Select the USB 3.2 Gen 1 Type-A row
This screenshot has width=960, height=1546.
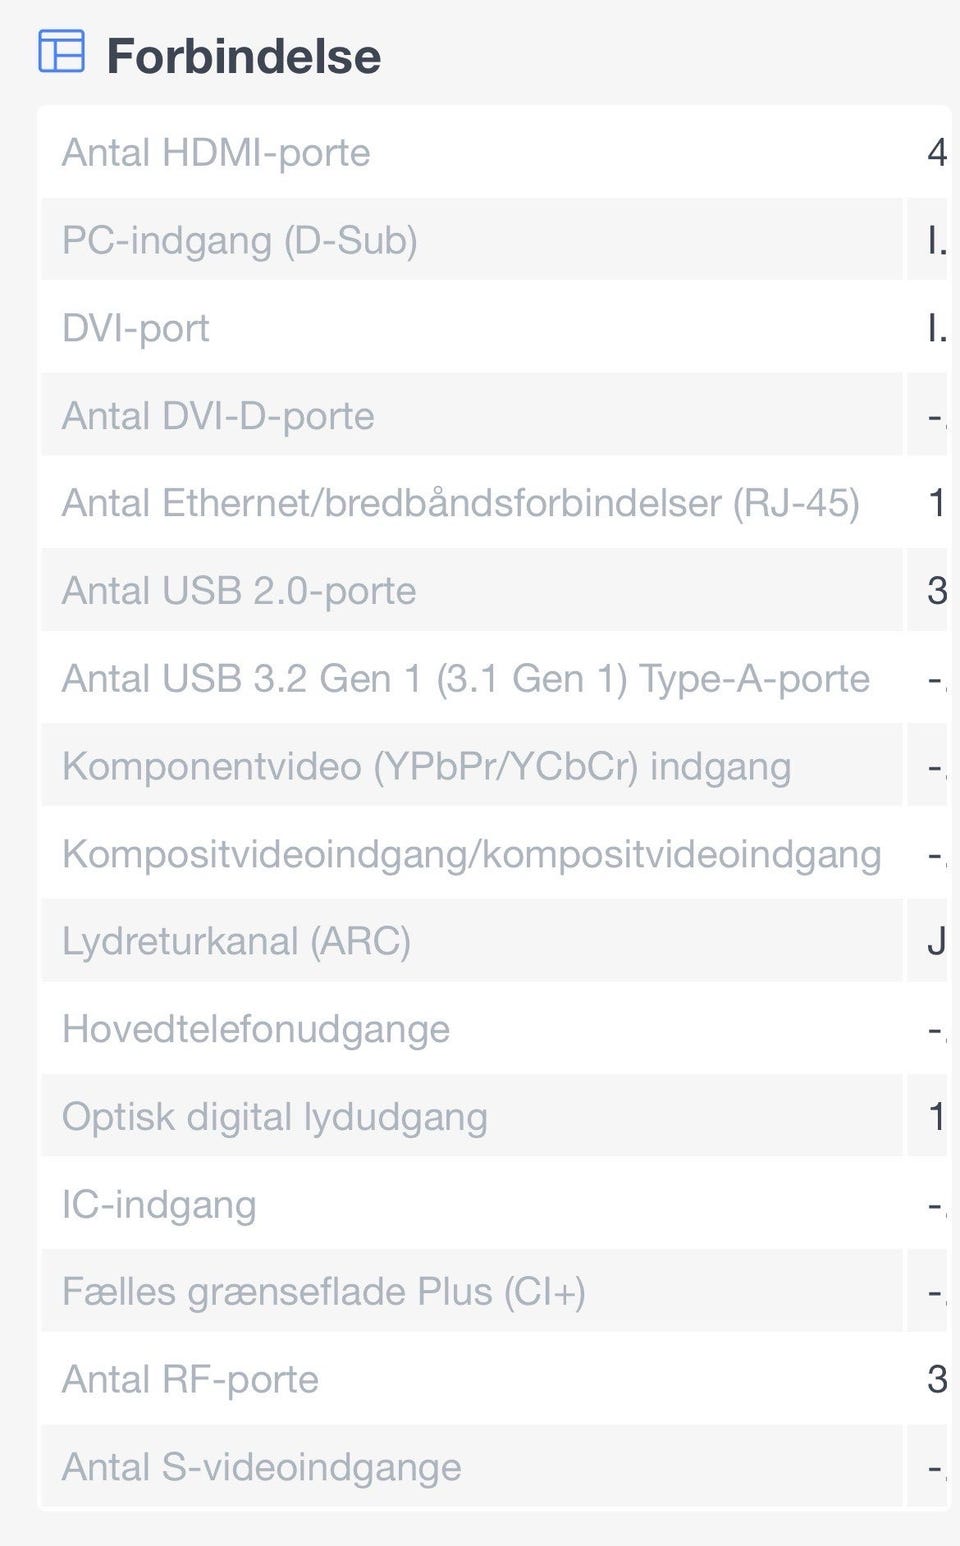[465, 679]
